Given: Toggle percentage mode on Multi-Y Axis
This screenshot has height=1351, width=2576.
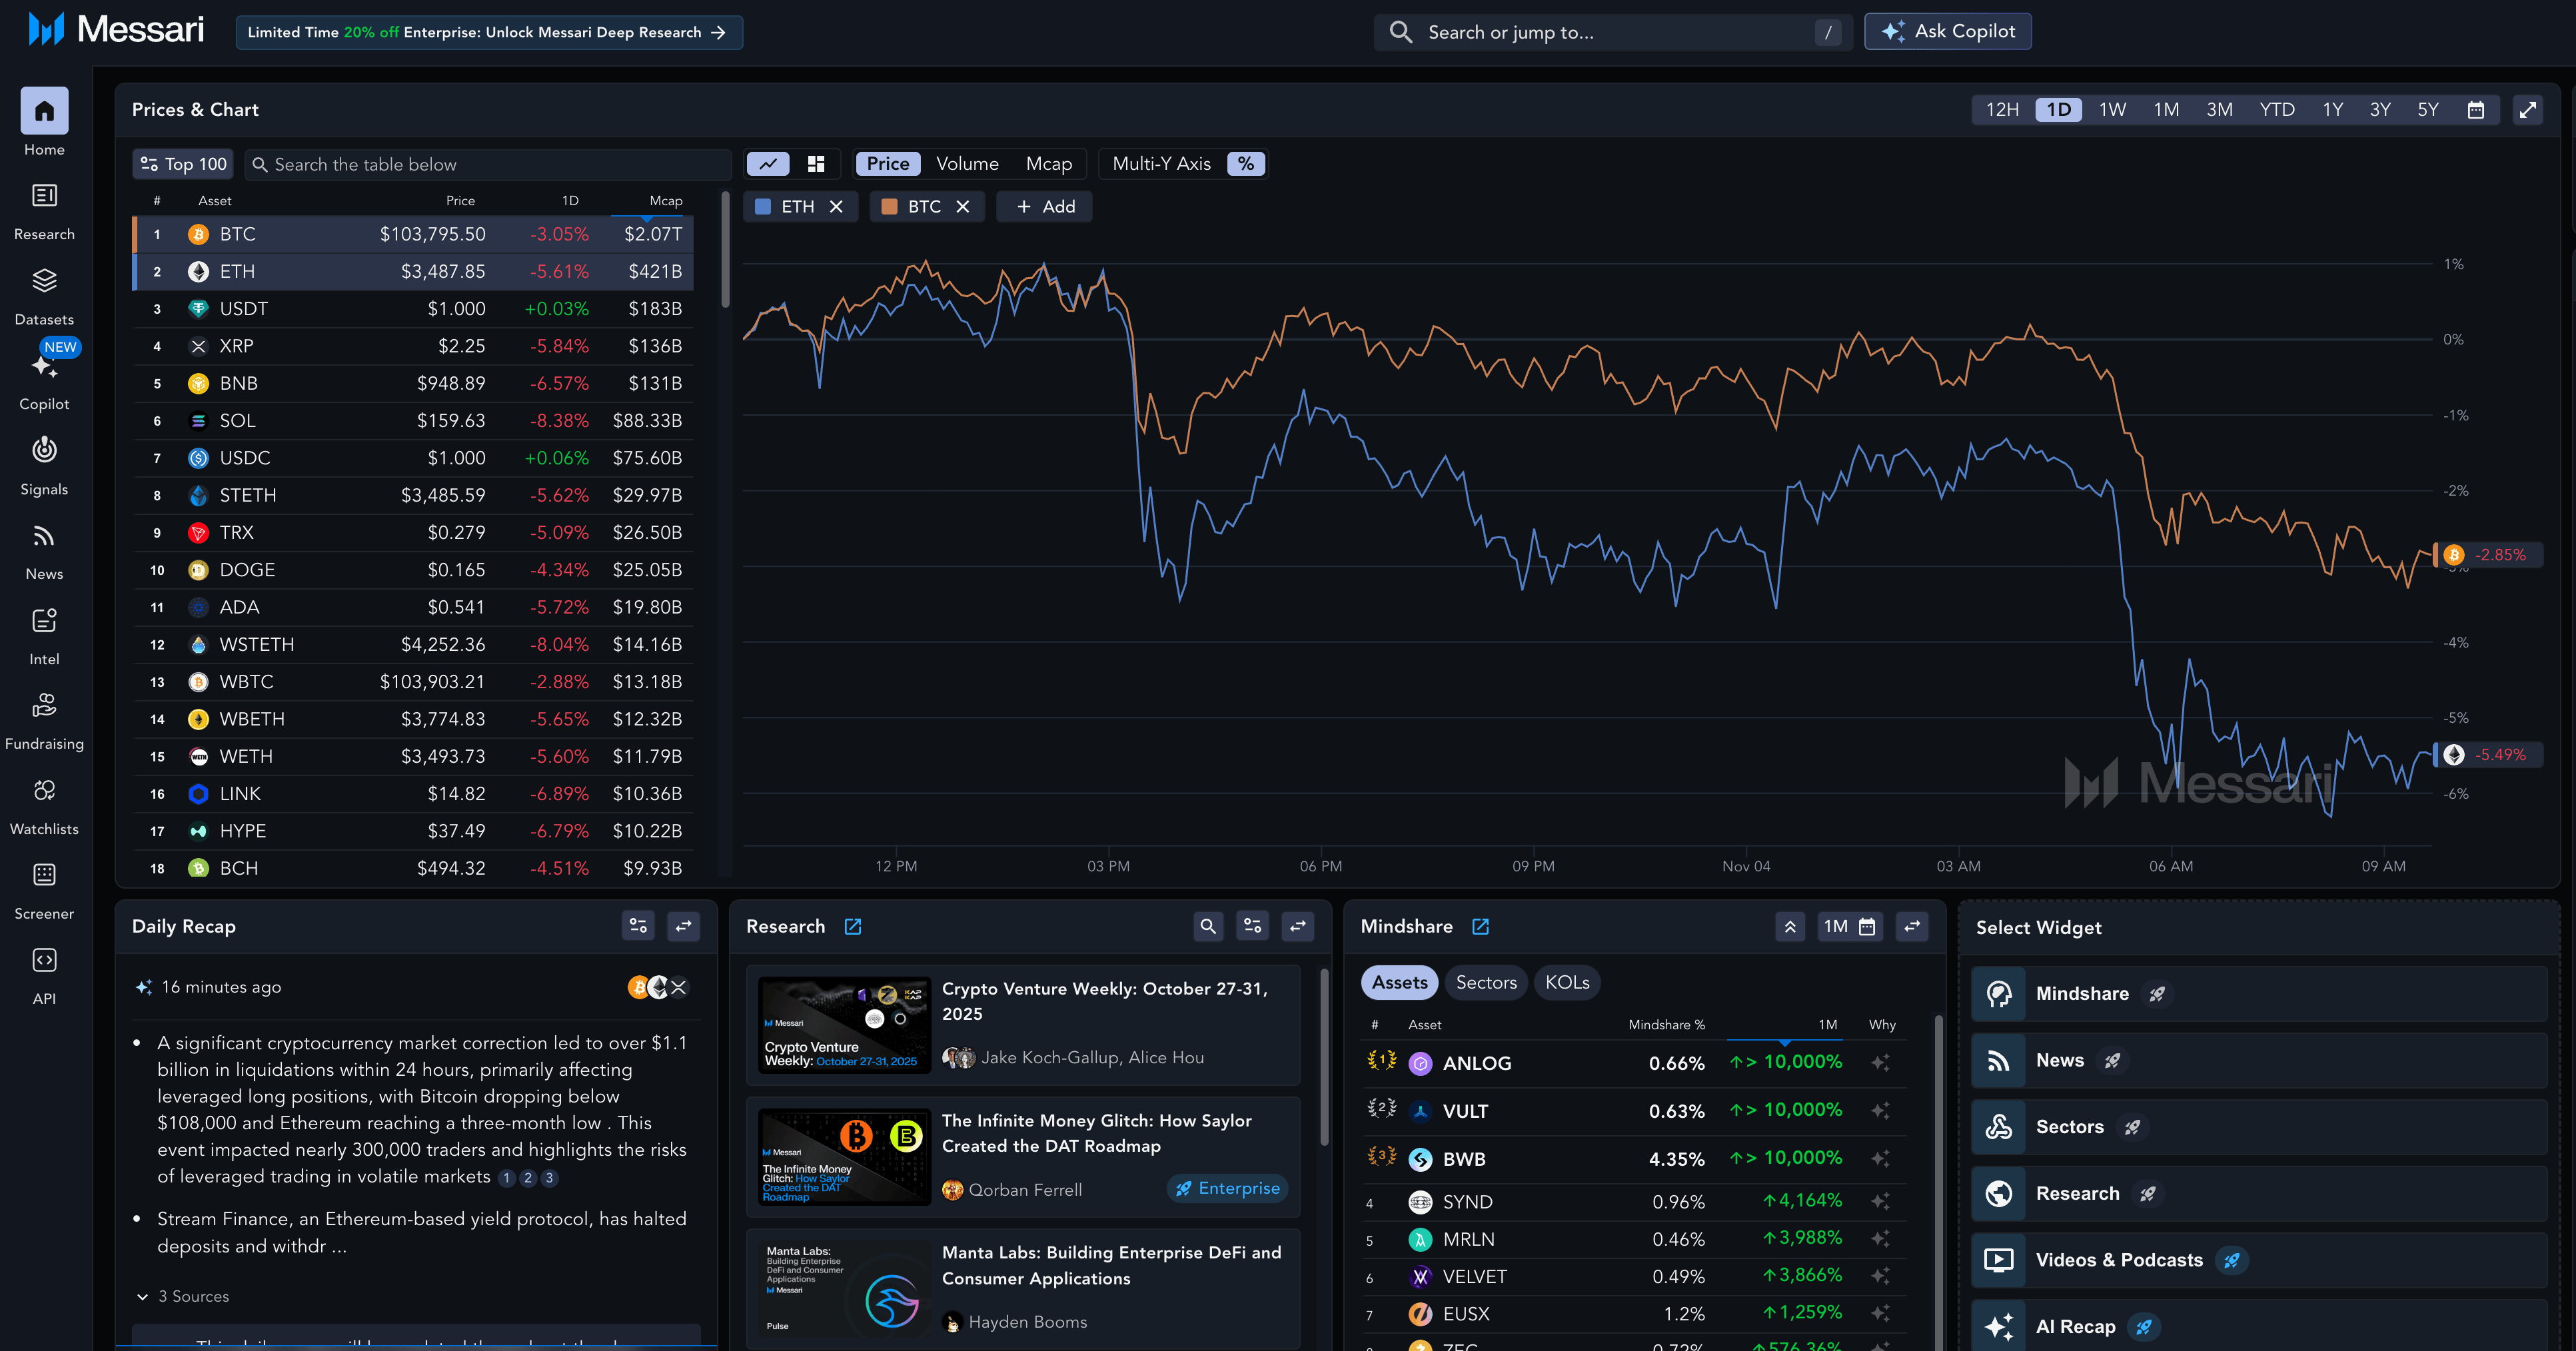Looking at the screenshot, I should [x=1246, y=163].
